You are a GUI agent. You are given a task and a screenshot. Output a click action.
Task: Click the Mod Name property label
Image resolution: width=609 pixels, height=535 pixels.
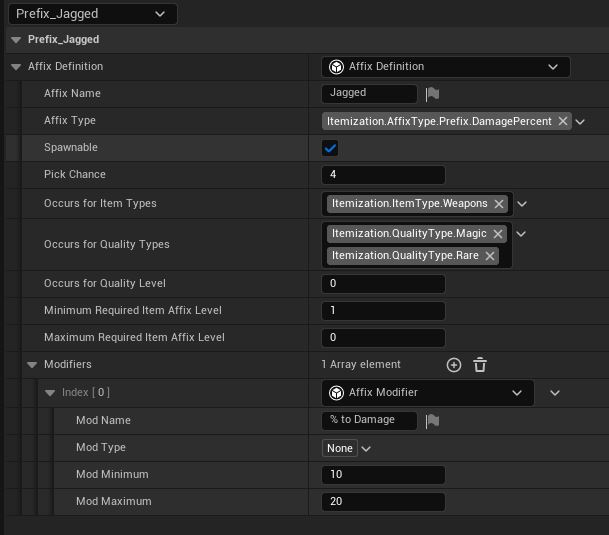tap(103, 420)
